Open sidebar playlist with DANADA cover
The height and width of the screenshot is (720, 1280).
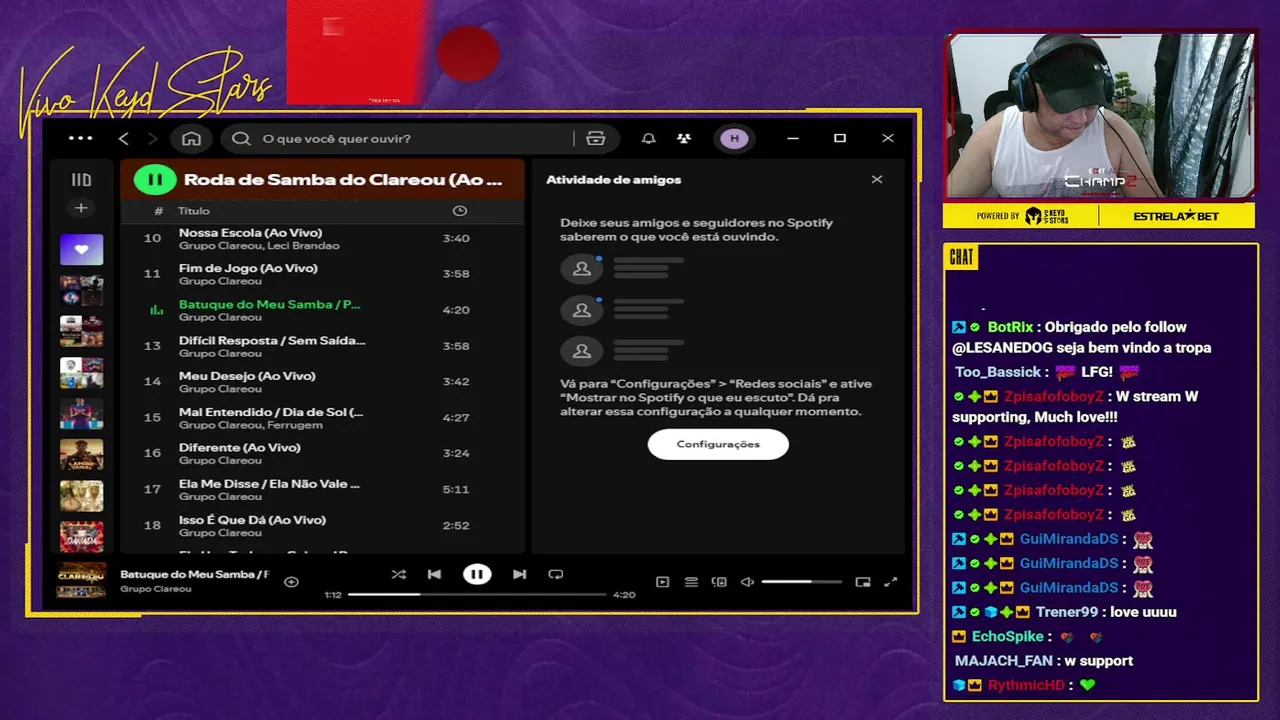tap(81, 537)
